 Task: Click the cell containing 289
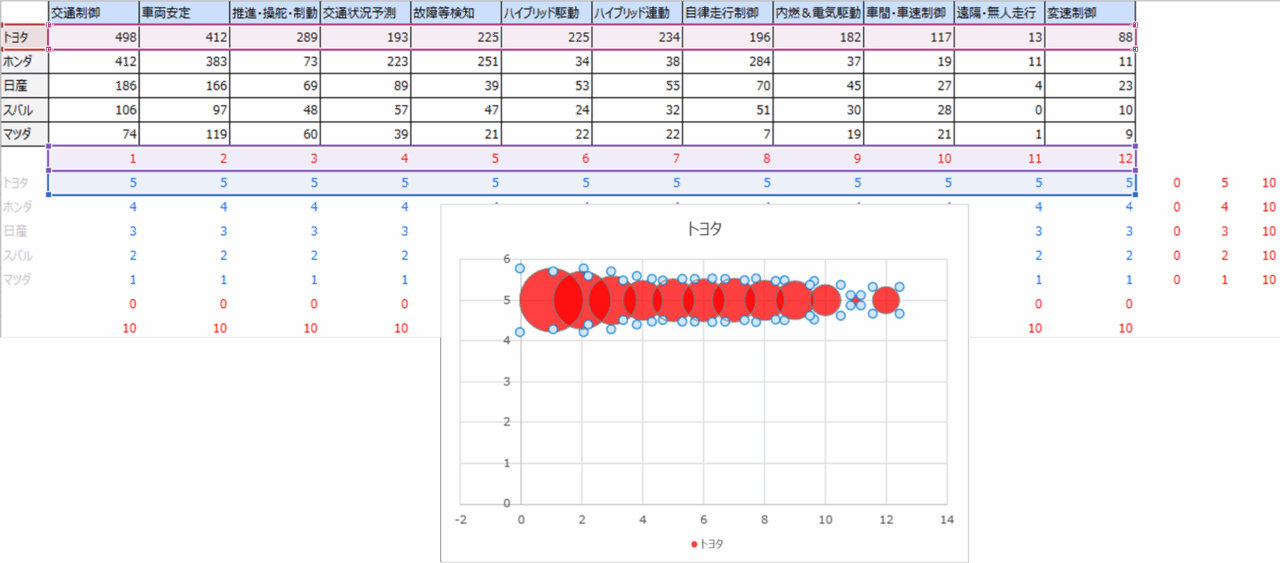click(275, 37)
